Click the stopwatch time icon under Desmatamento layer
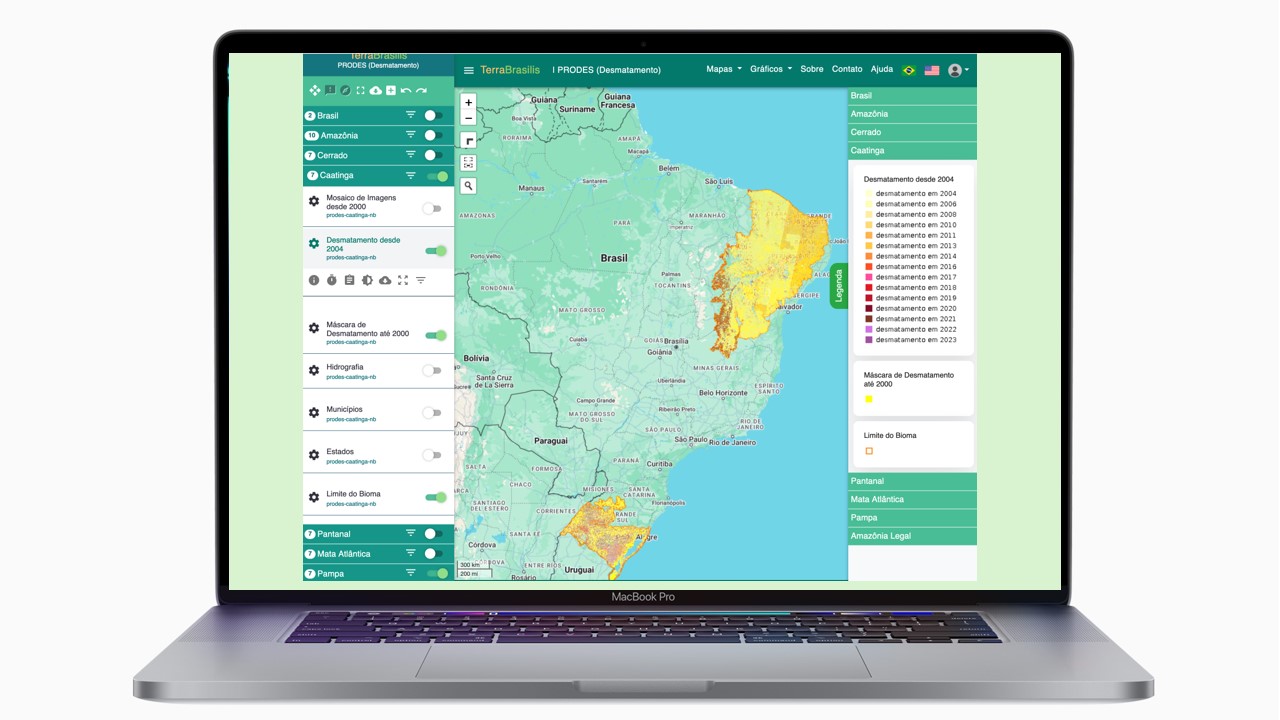The width and height of the screenshot is (1280, 720). (332, 281)
